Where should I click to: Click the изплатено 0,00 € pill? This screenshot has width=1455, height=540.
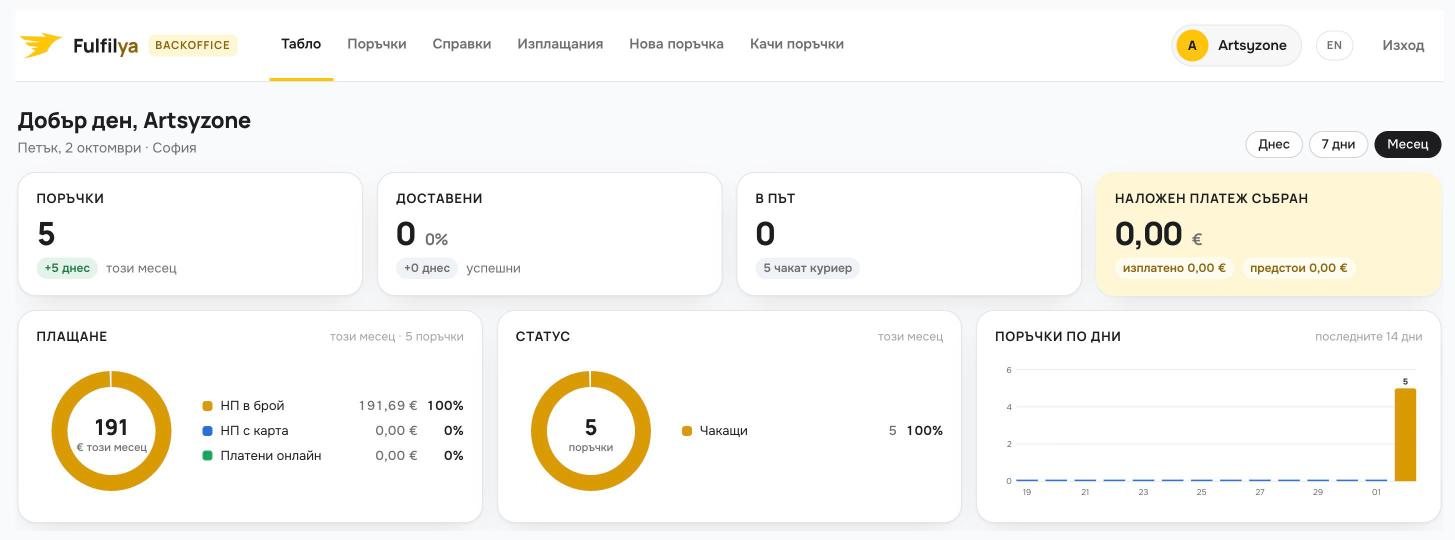click(x=1174, y=268)
